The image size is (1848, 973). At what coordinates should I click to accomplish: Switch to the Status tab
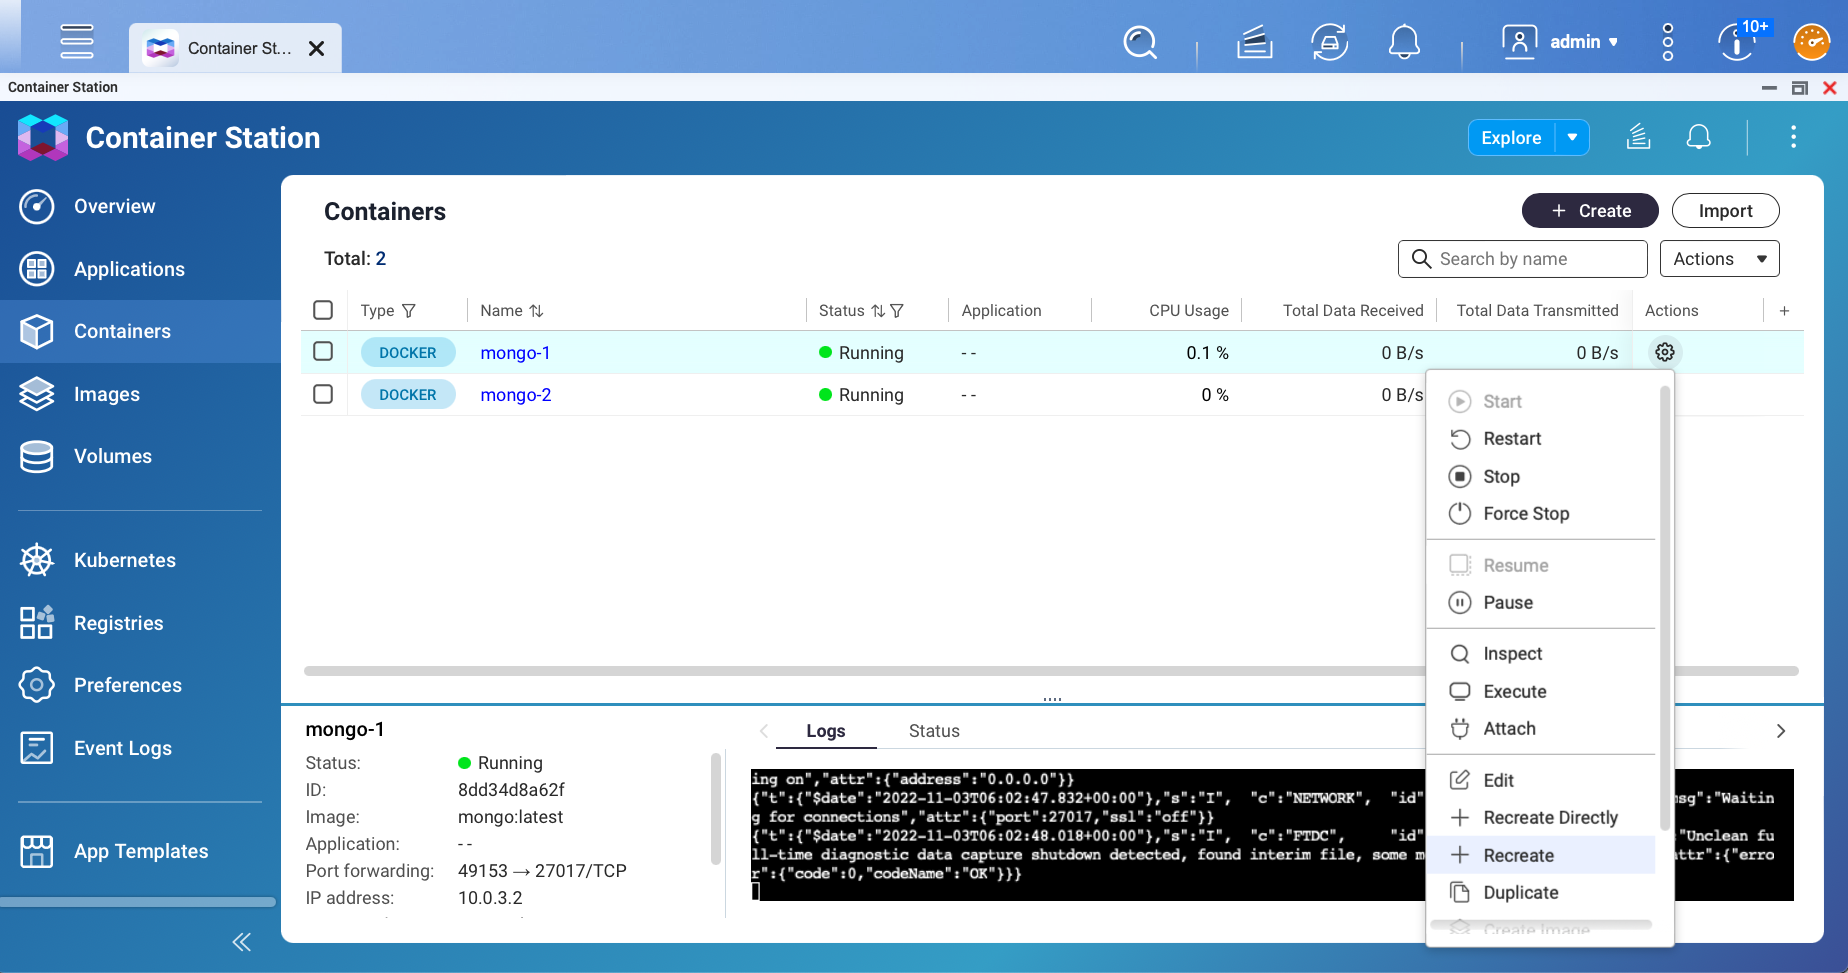(933, 731)
